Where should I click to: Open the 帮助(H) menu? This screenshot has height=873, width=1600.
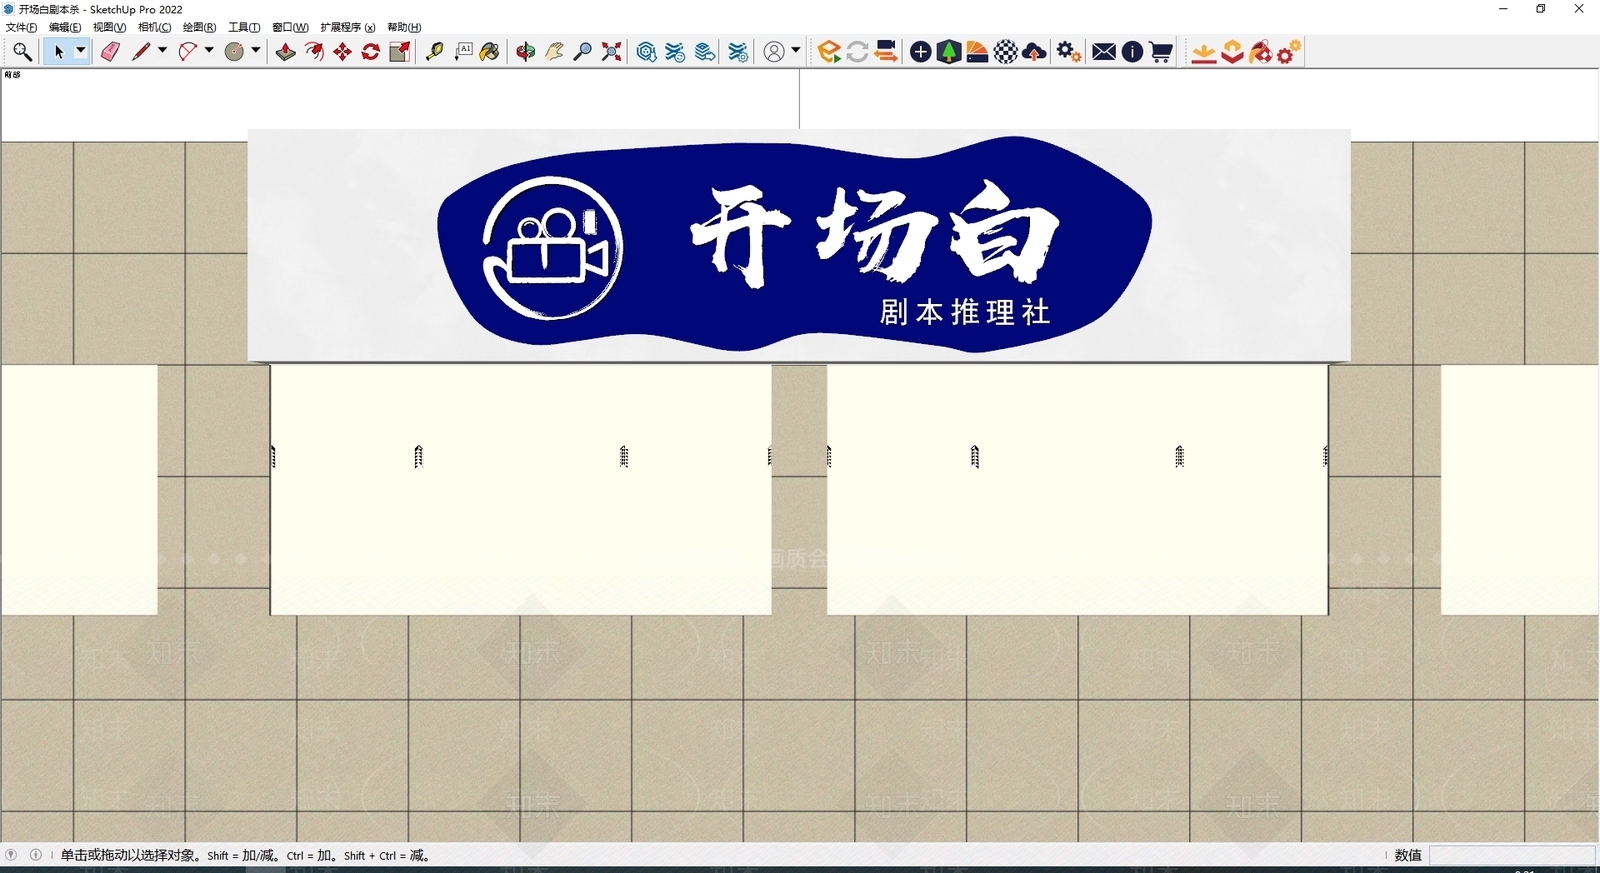(x=404, y=27)
